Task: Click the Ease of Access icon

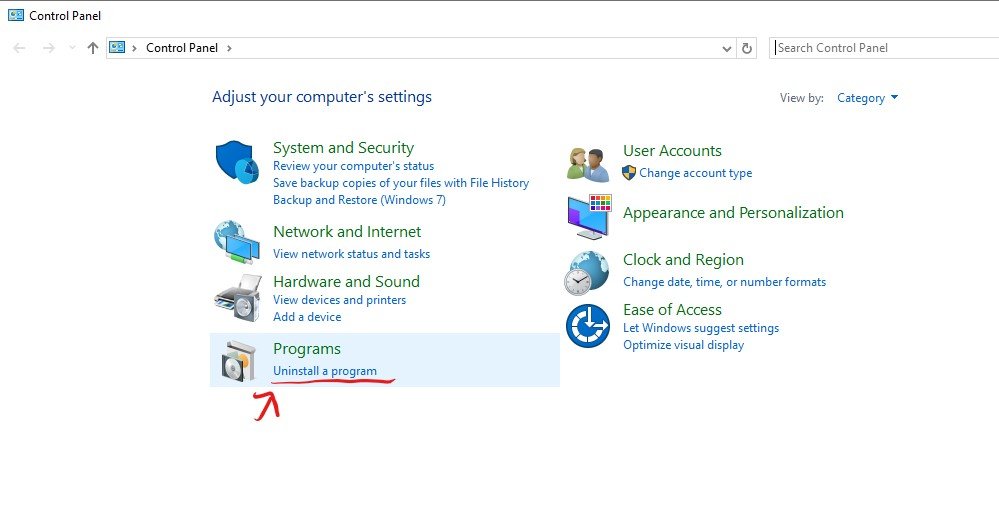Action: click(x=587, y=326)
